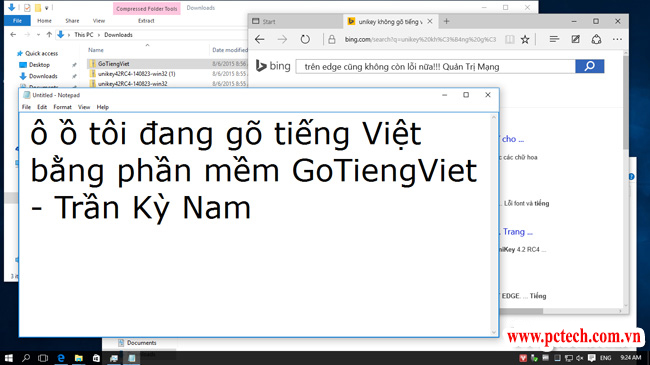Open Notepad File menu
Image resolution: width=650 pixels, height=365 pixels.
click(x=26, y=107)
